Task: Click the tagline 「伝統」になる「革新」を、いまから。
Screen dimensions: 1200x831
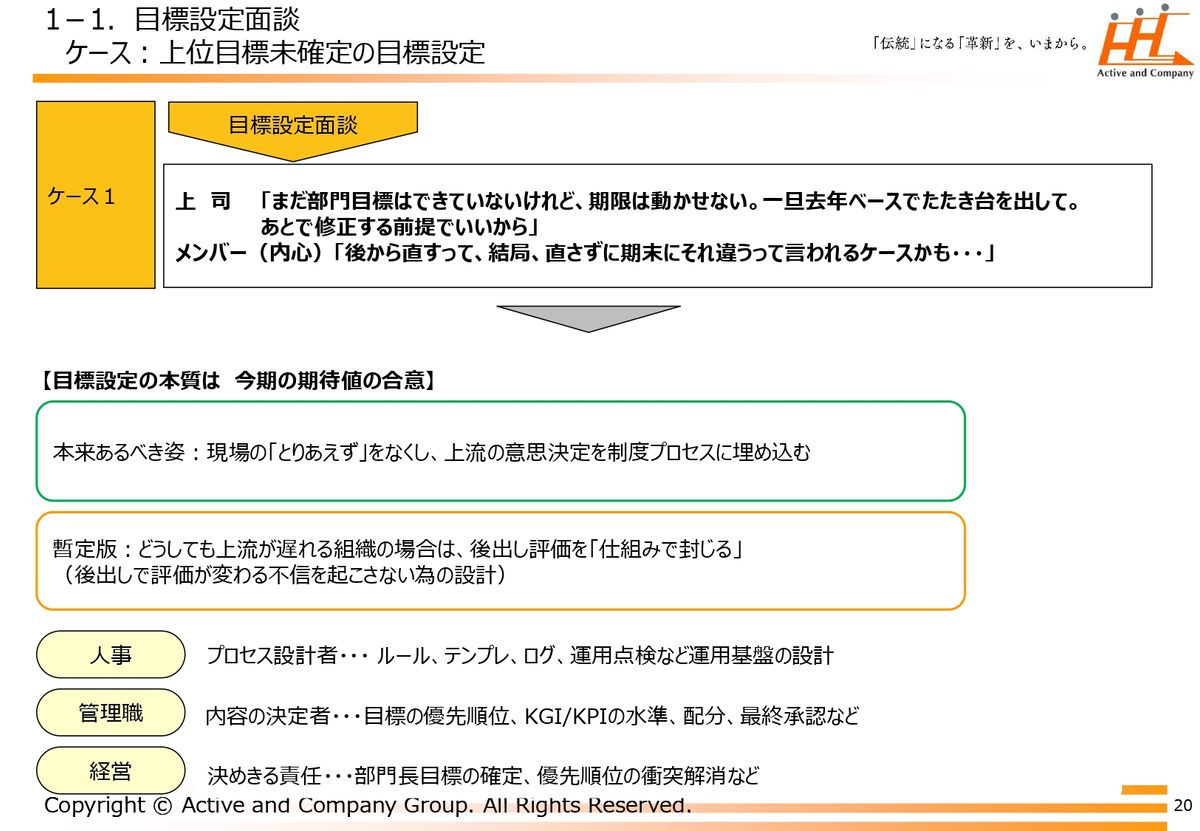Action: [980, 44]
